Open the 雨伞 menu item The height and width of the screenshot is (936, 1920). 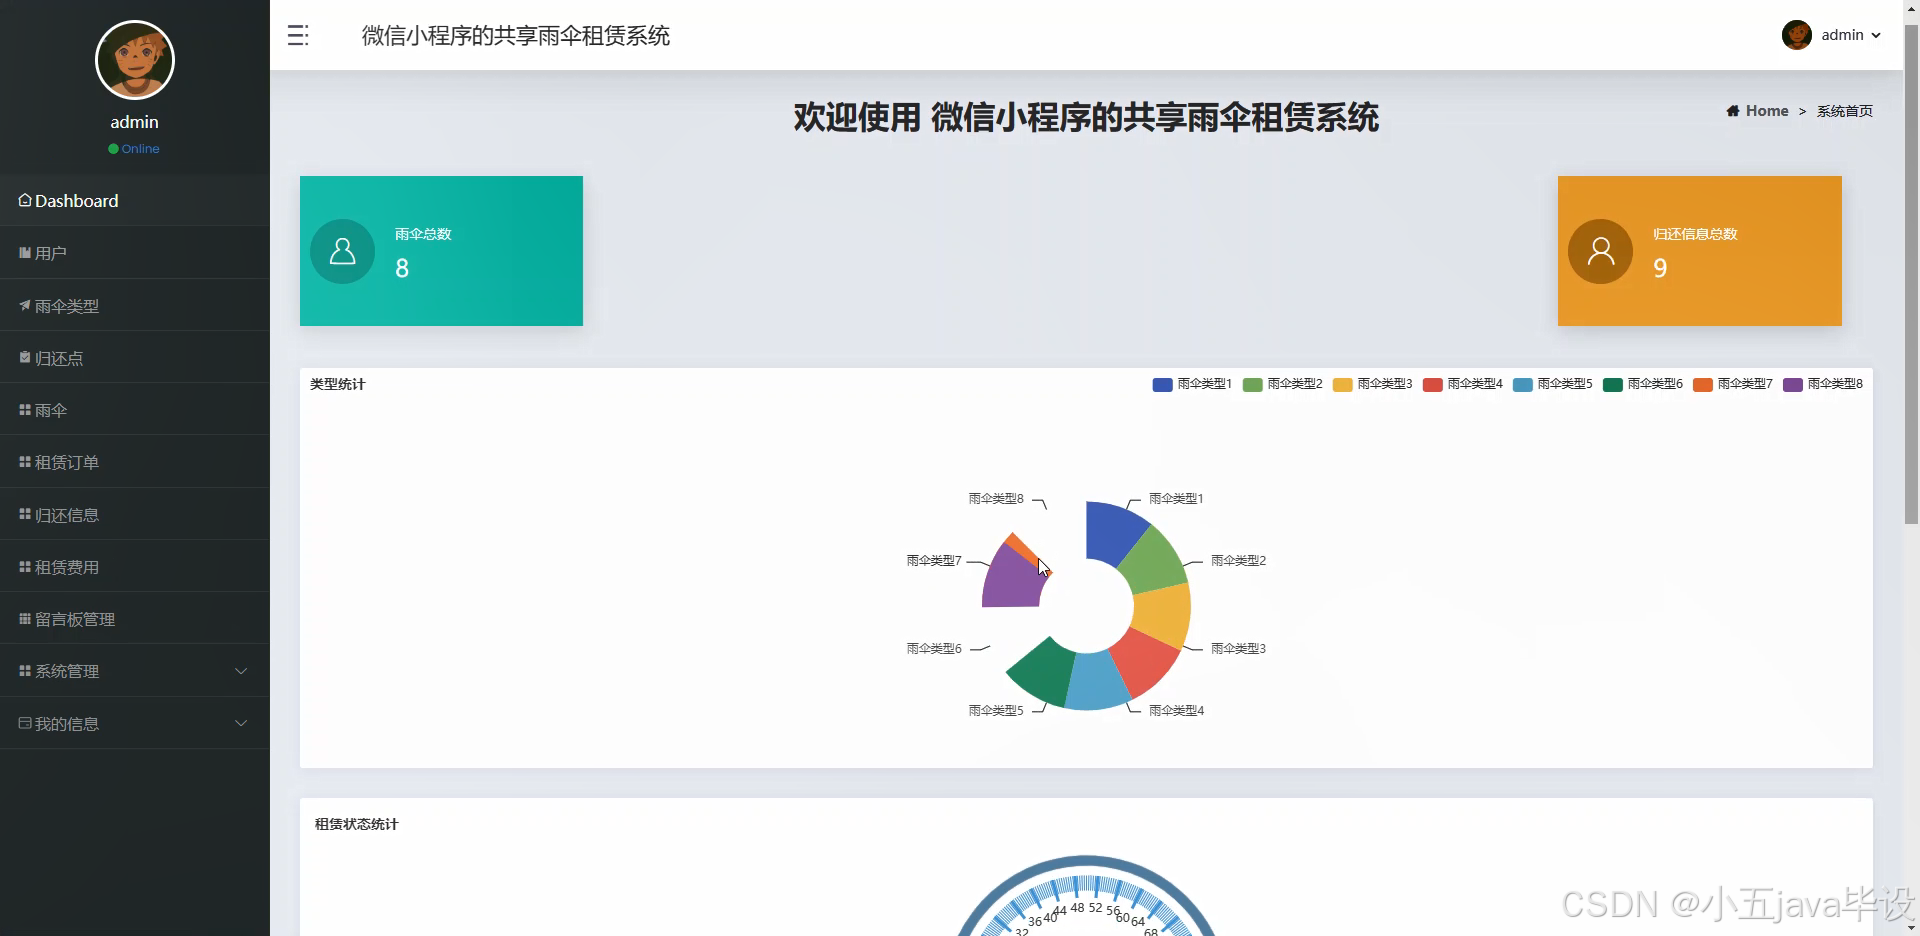coord(135,409)
